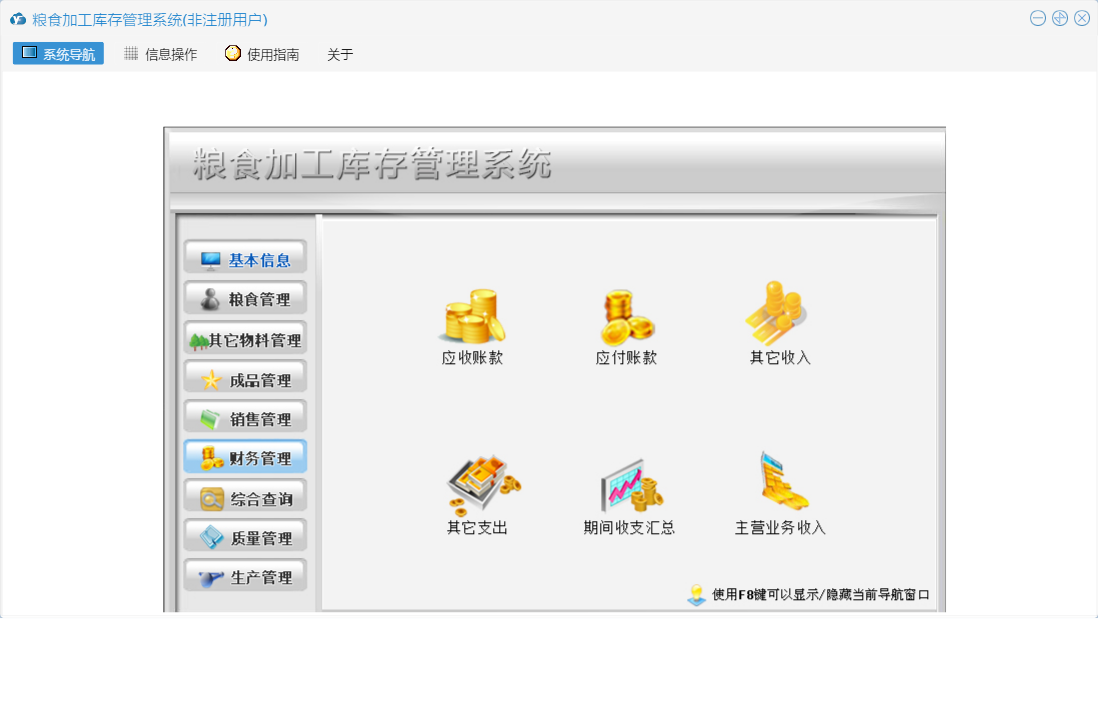Click the 应付账款 text label
The width and height of the screenshot is (1098, 719).
pyautogui.click(x=627, y=358)
